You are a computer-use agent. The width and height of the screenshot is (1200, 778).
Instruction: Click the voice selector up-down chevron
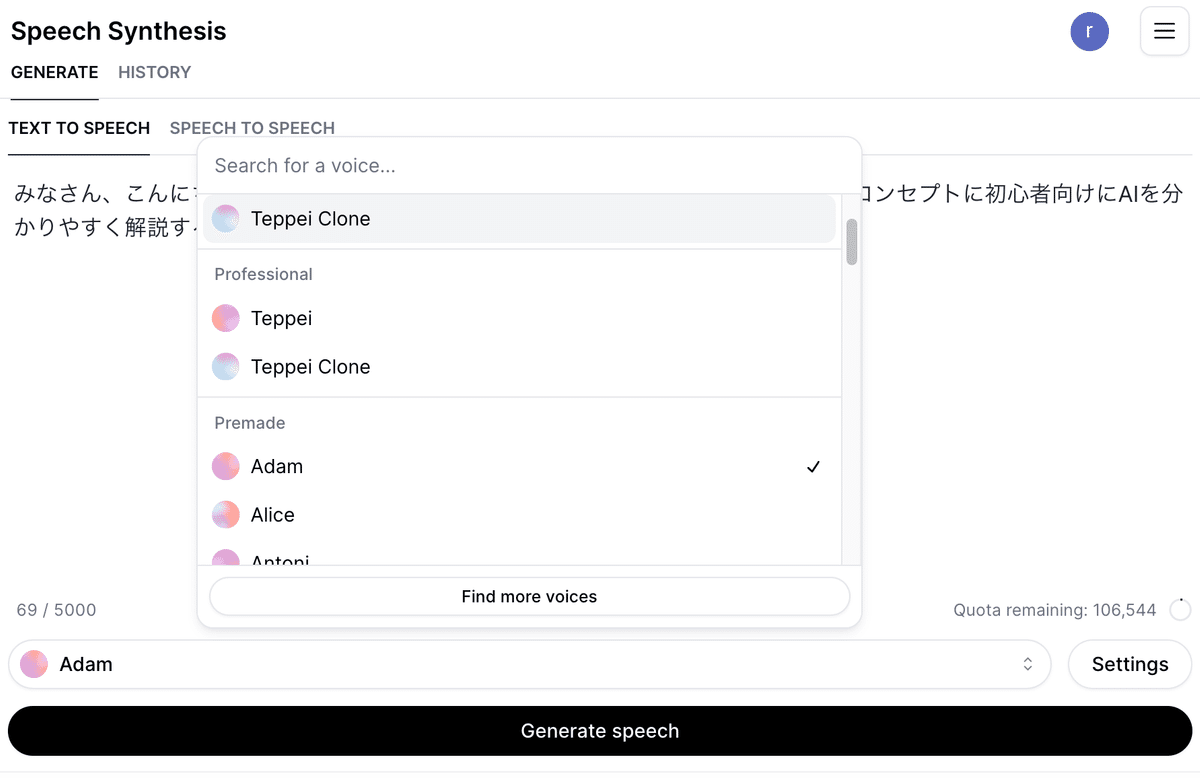pos(1027,664)
